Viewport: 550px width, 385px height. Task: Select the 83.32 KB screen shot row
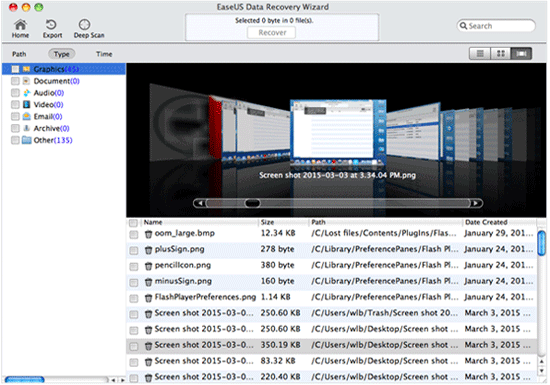(331, 361)
